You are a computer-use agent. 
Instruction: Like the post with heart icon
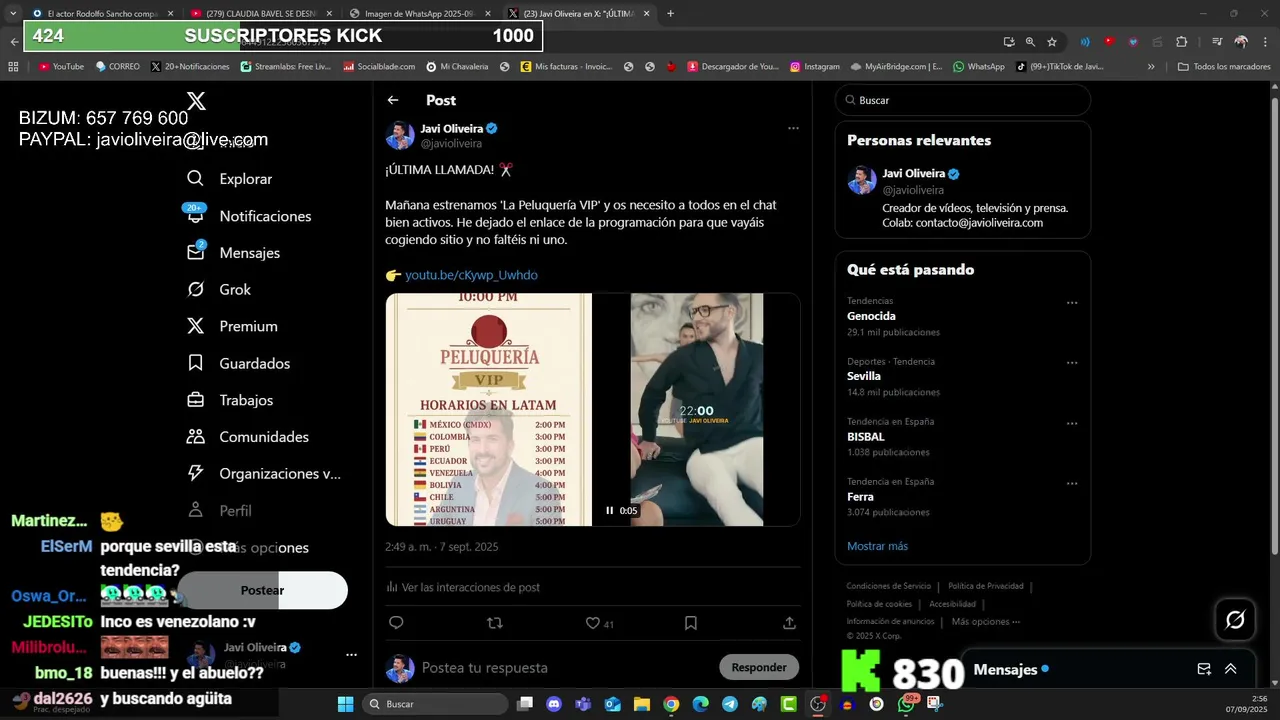(x=592, y=623)
